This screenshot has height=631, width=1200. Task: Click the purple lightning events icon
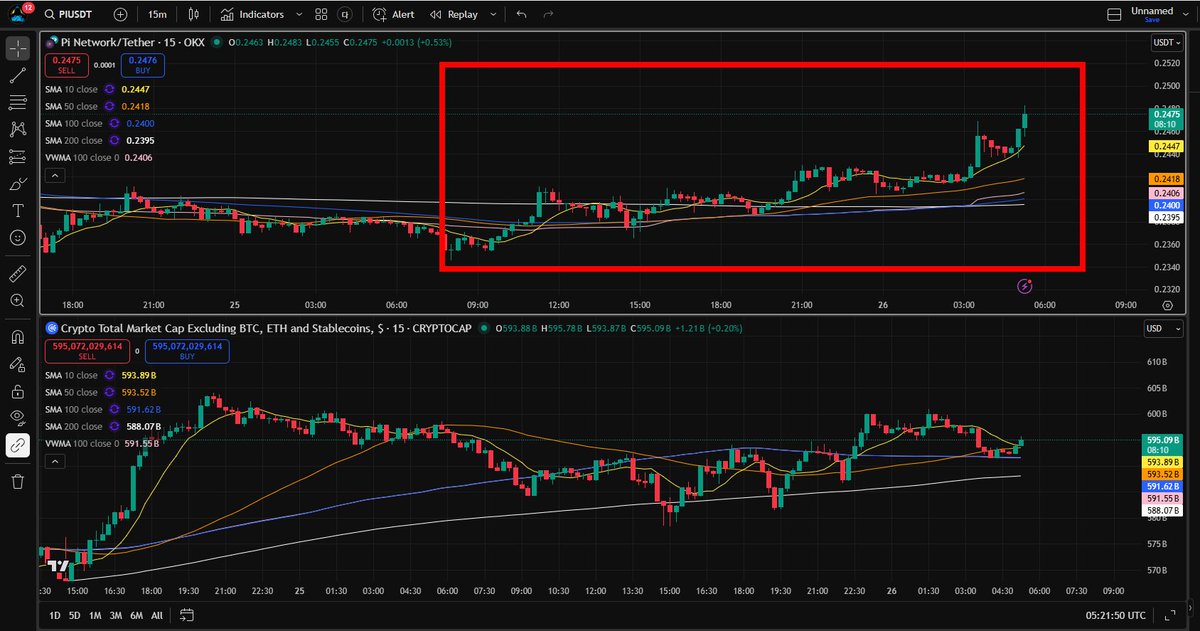pyautogui.click(x=1024, y=286)
